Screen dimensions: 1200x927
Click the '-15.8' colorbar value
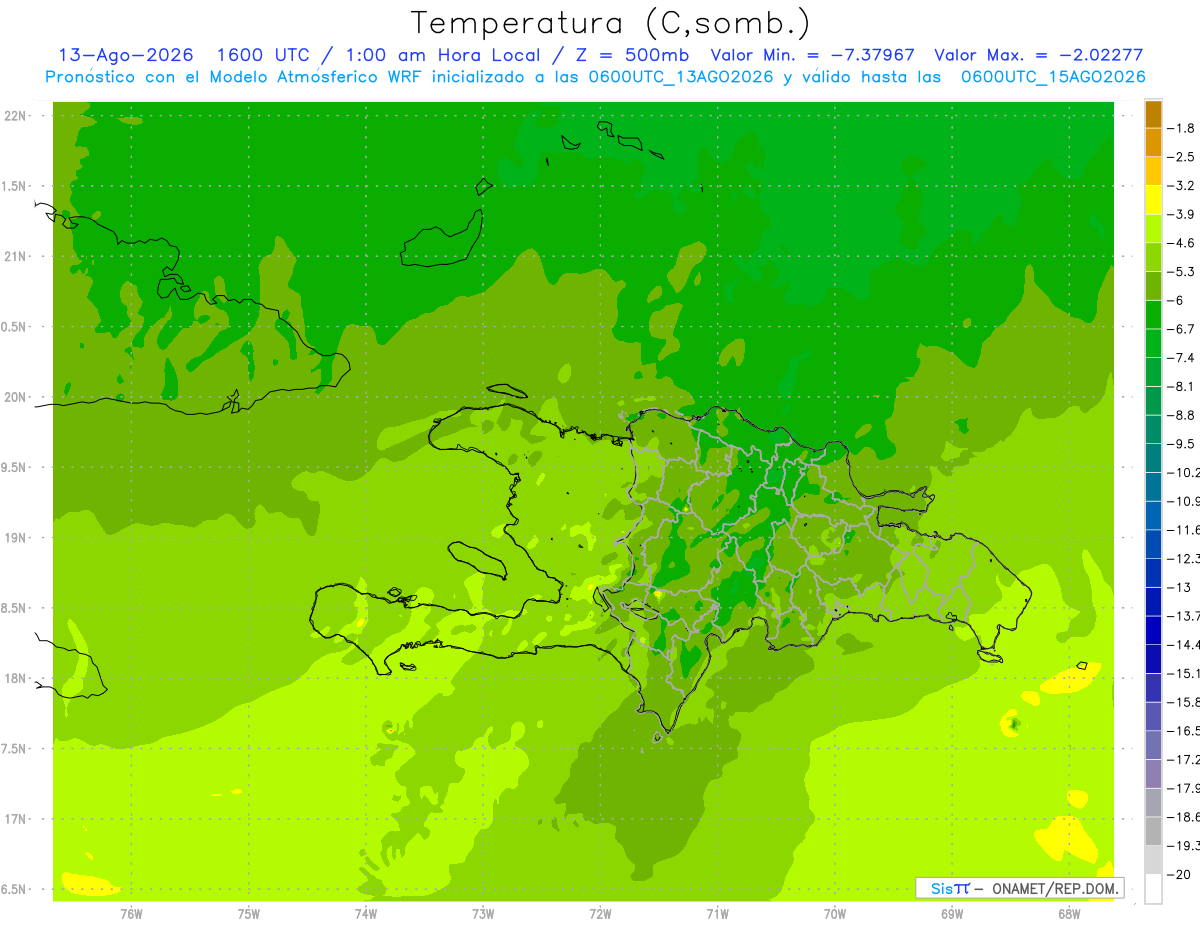(x=1185, y=702)
